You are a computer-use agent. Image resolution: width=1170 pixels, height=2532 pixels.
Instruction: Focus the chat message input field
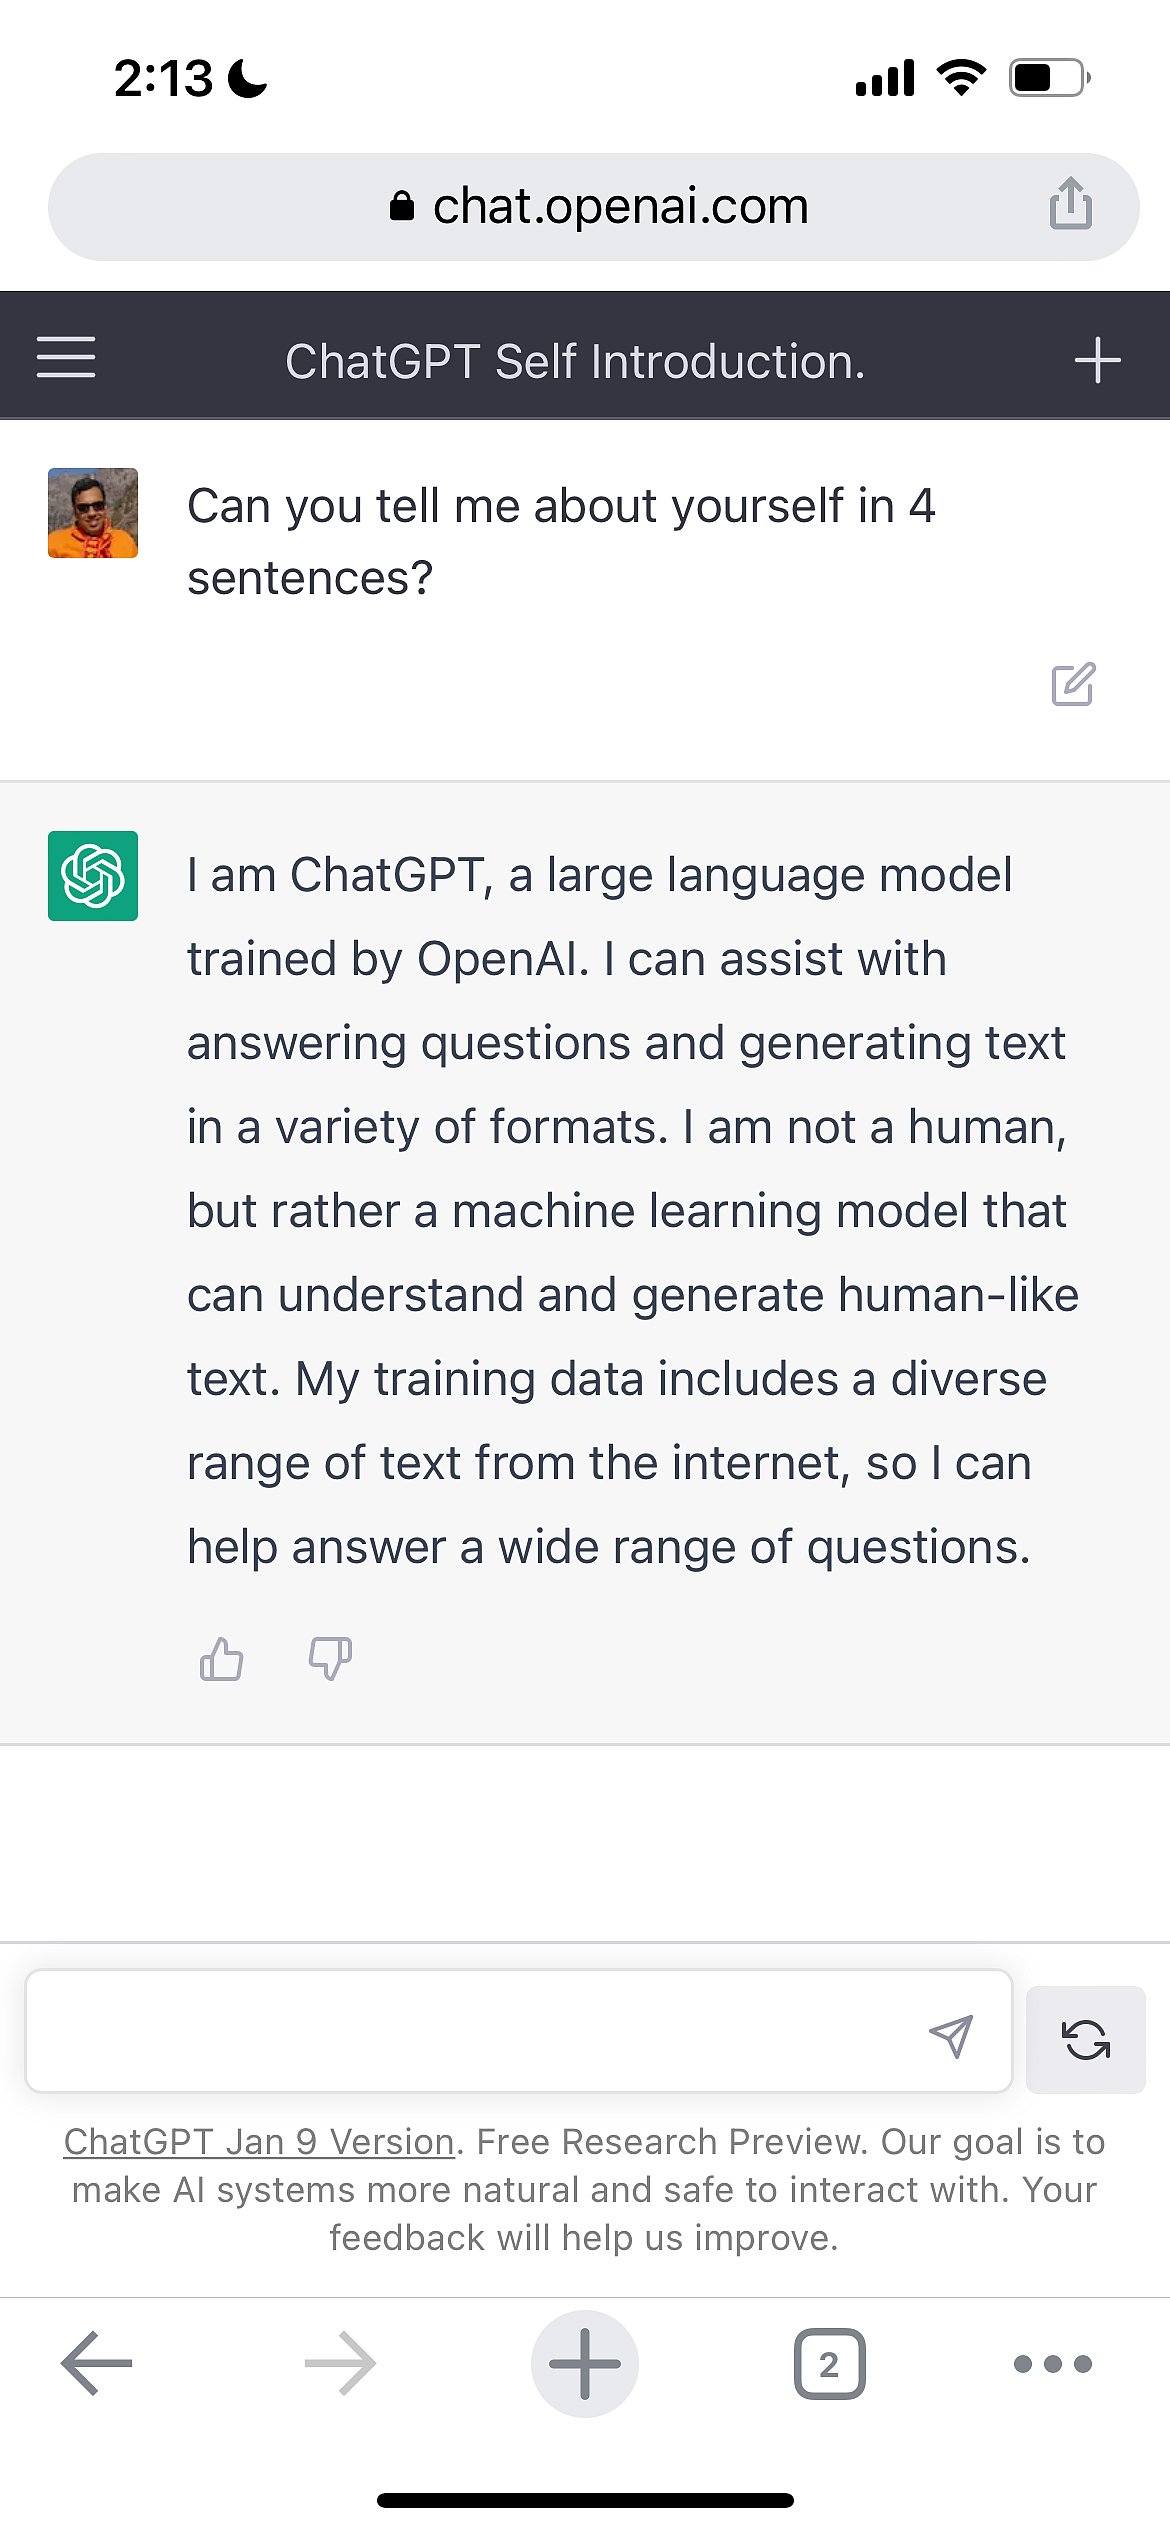[x=470, y=2031]
